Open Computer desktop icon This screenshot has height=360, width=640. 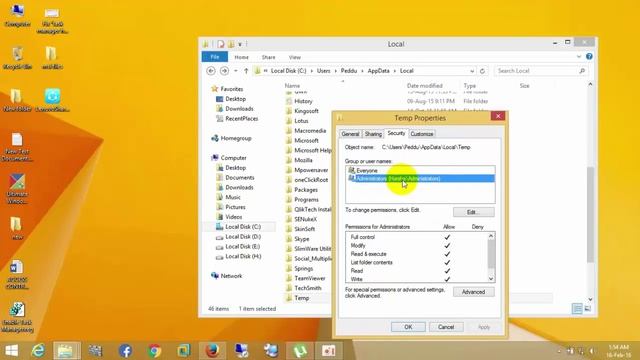(18, 16)
